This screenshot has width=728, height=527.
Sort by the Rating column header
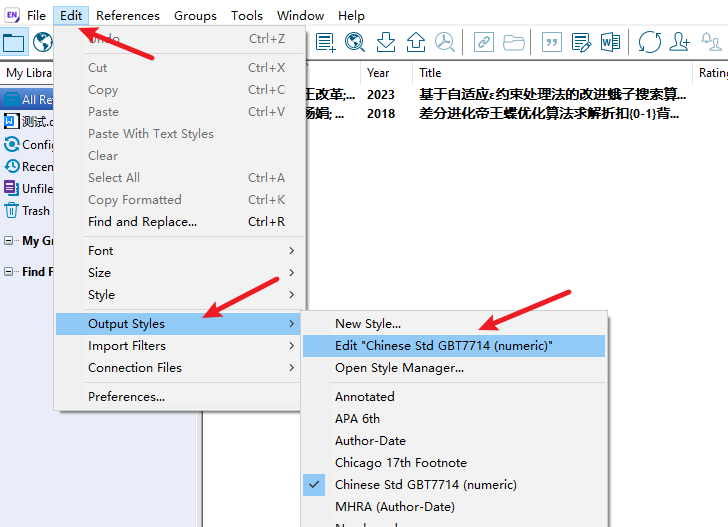click(x=711, y=73)
